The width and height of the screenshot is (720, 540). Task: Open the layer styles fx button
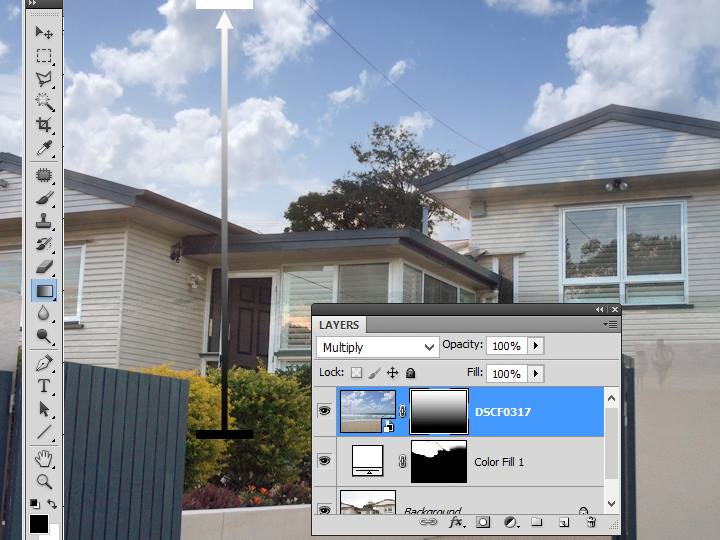point(456,522)
